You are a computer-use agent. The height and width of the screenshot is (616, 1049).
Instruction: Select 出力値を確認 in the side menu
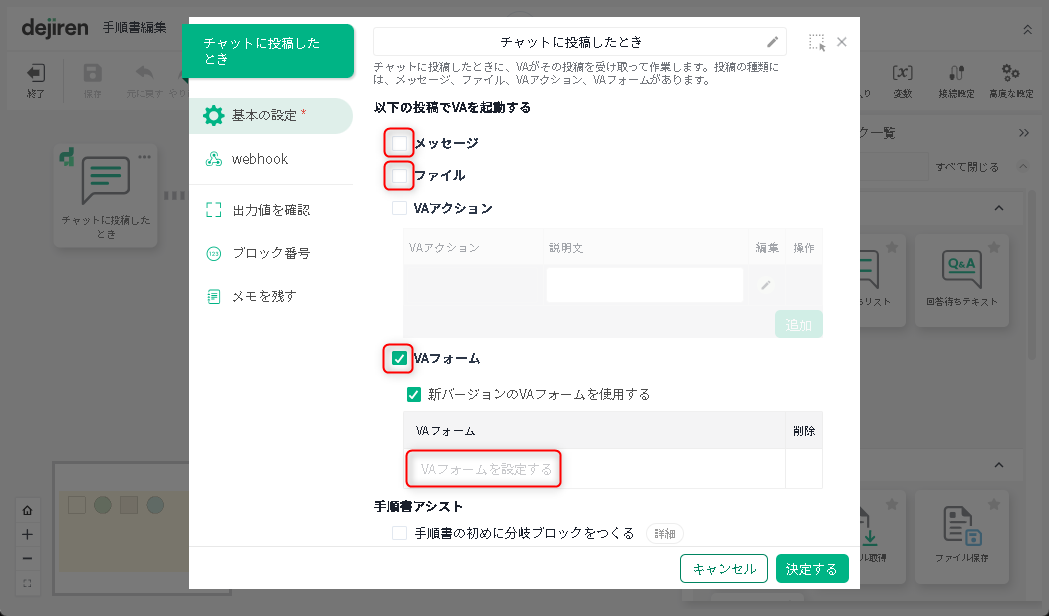click(x=270, y=210)
